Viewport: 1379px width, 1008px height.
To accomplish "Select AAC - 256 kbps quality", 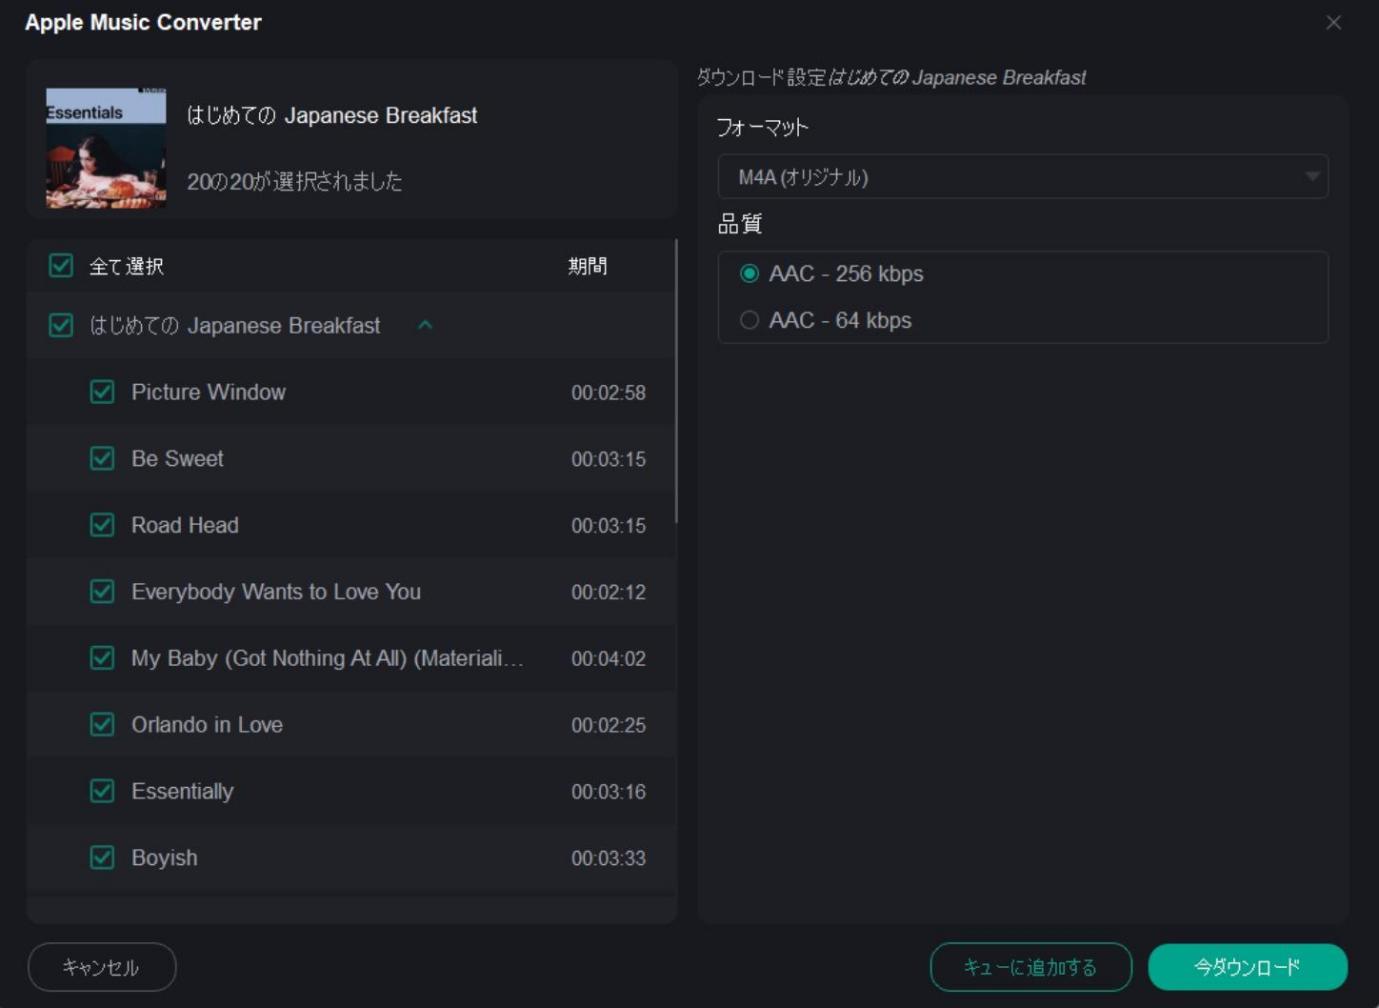I will [x=749, y=273].
